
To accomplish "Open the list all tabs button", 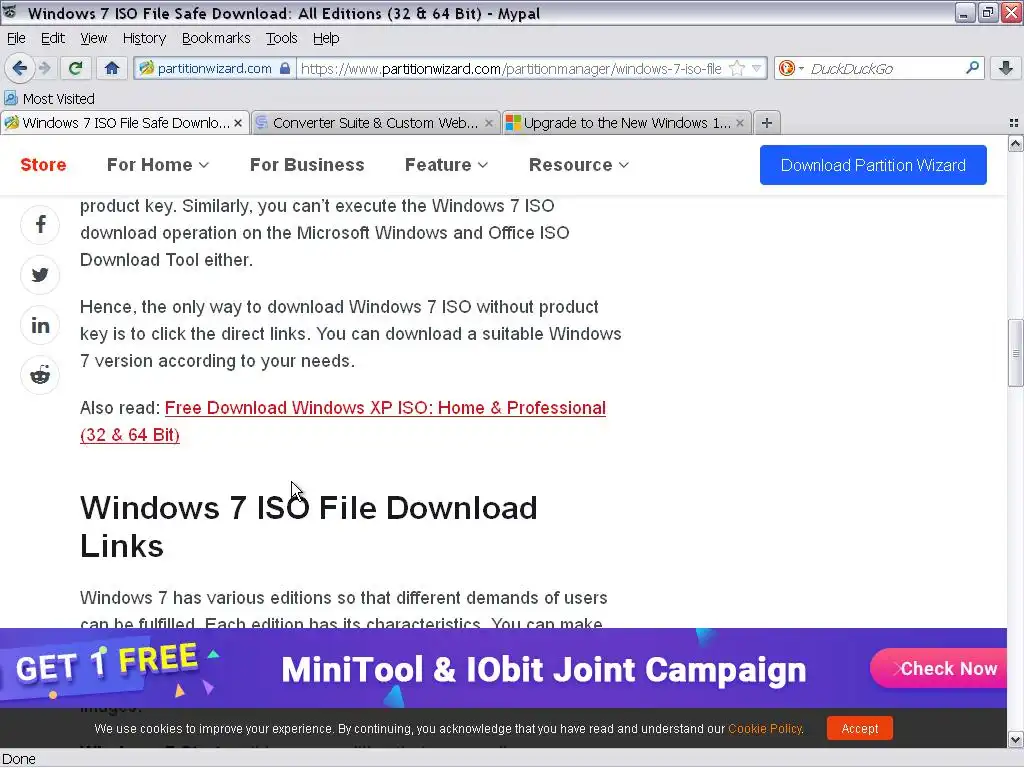I will (x=1014, y=123).
